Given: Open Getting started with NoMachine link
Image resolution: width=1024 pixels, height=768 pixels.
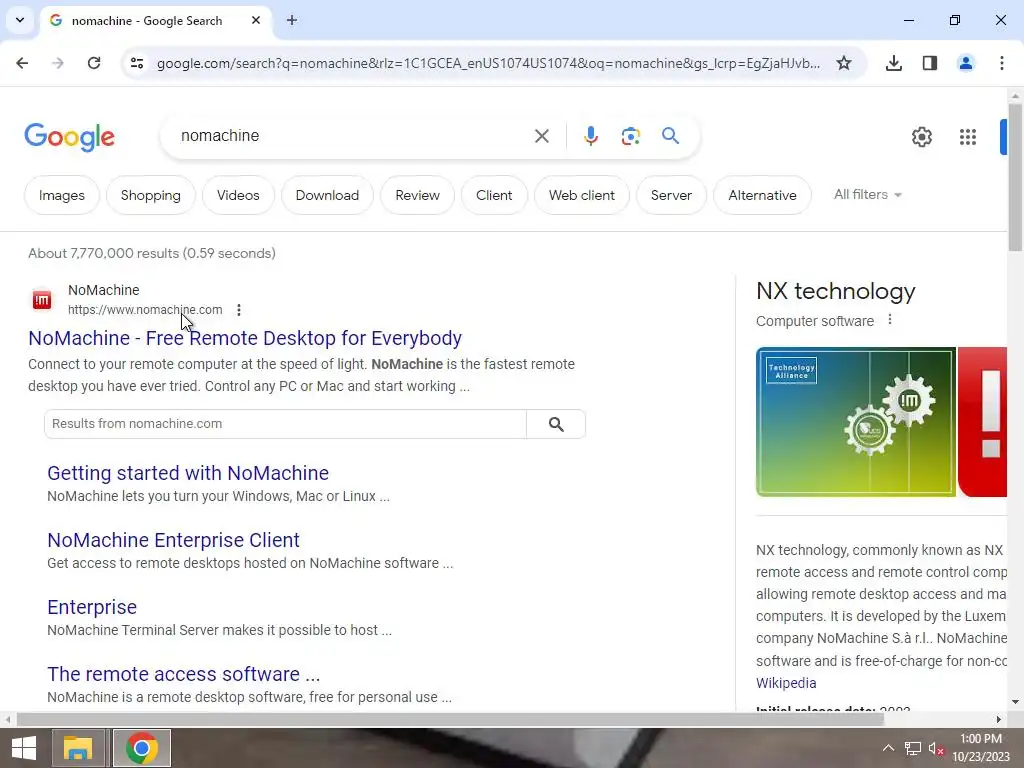Looking at the screenshot, I should pyautogui.click(x=188, y=473).
